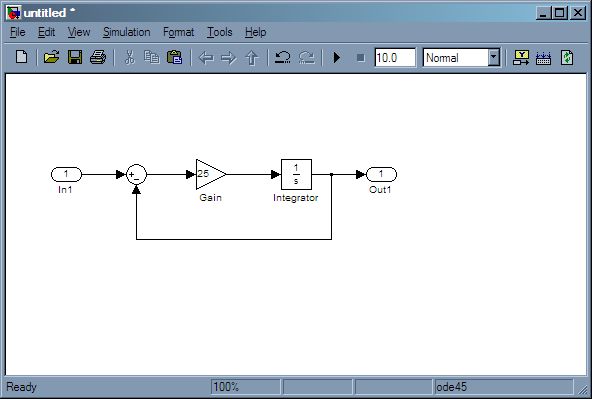592x400 pixels.
Task: Start the simulation with the play button
Action: tap(337, 57)
